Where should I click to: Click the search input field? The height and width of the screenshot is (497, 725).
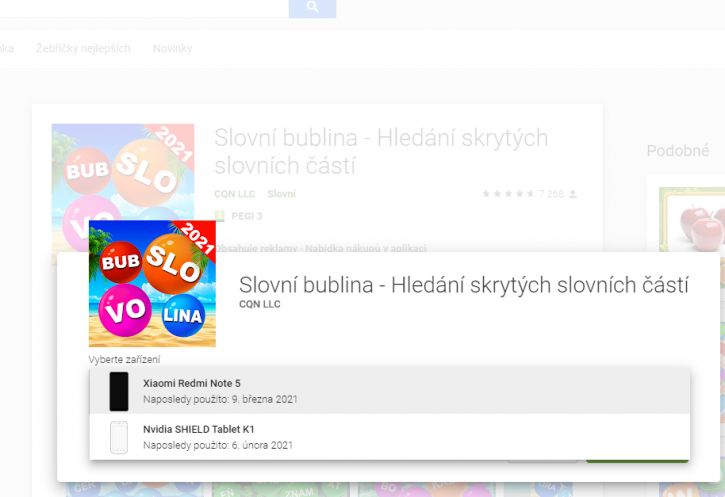(144, 8)
